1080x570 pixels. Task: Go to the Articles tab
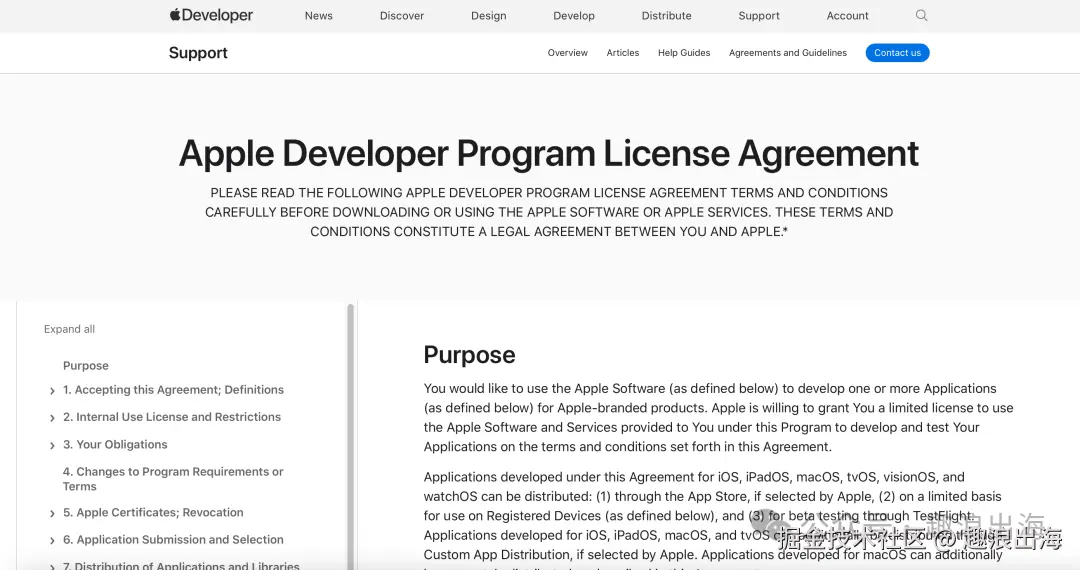point(623,53)
